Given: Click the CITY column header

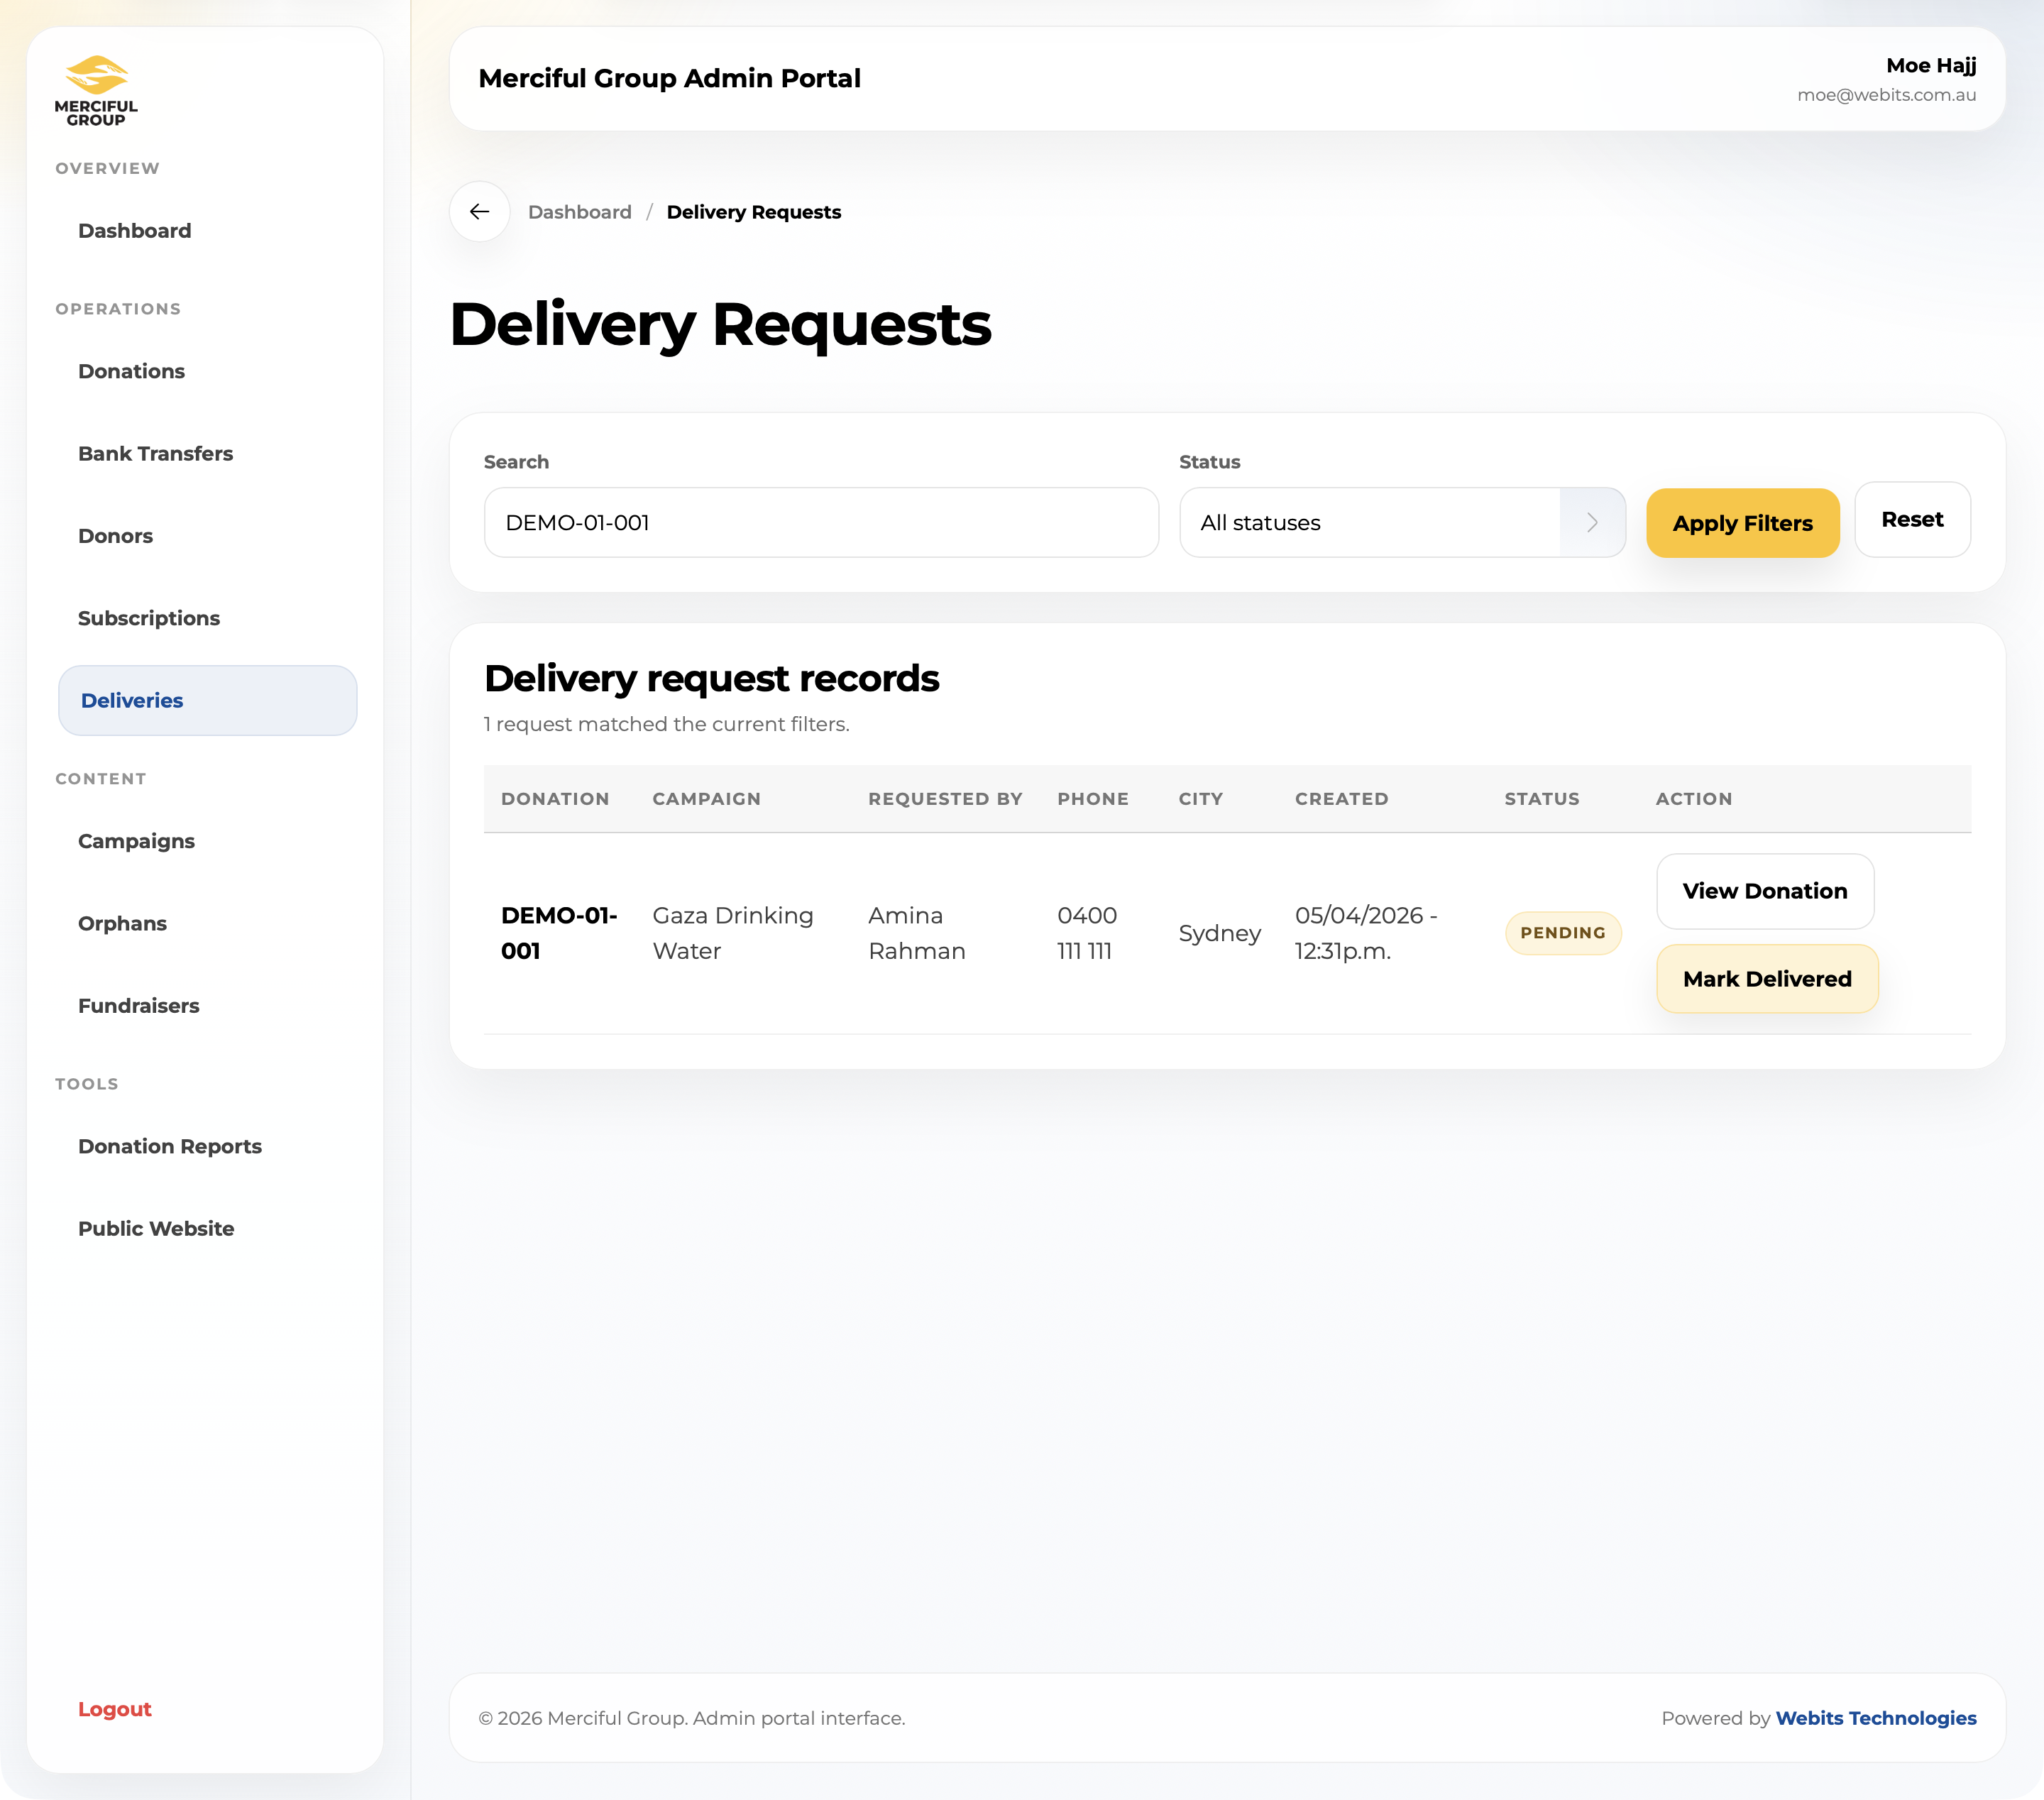Looking at the screenshot, I should (1201, 799).
